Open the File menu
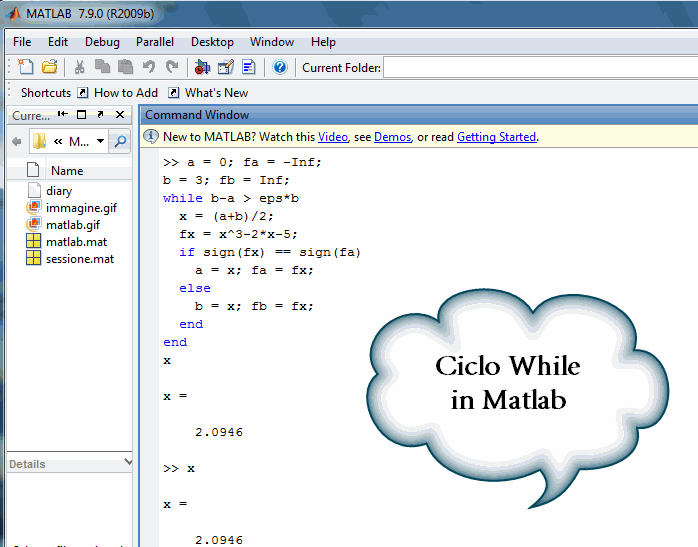698x547 pixels. [22, 42]
